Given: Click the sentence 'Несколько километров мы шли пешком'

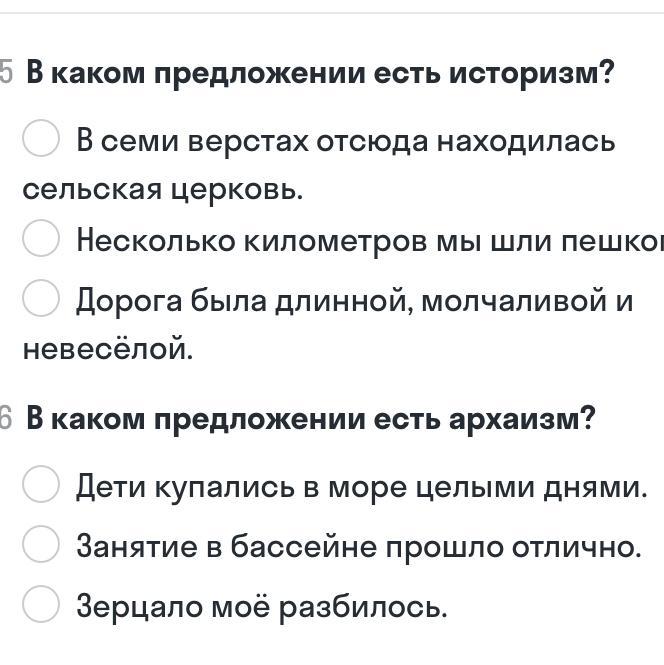Looking at the screenshot, I should point(370,240).
